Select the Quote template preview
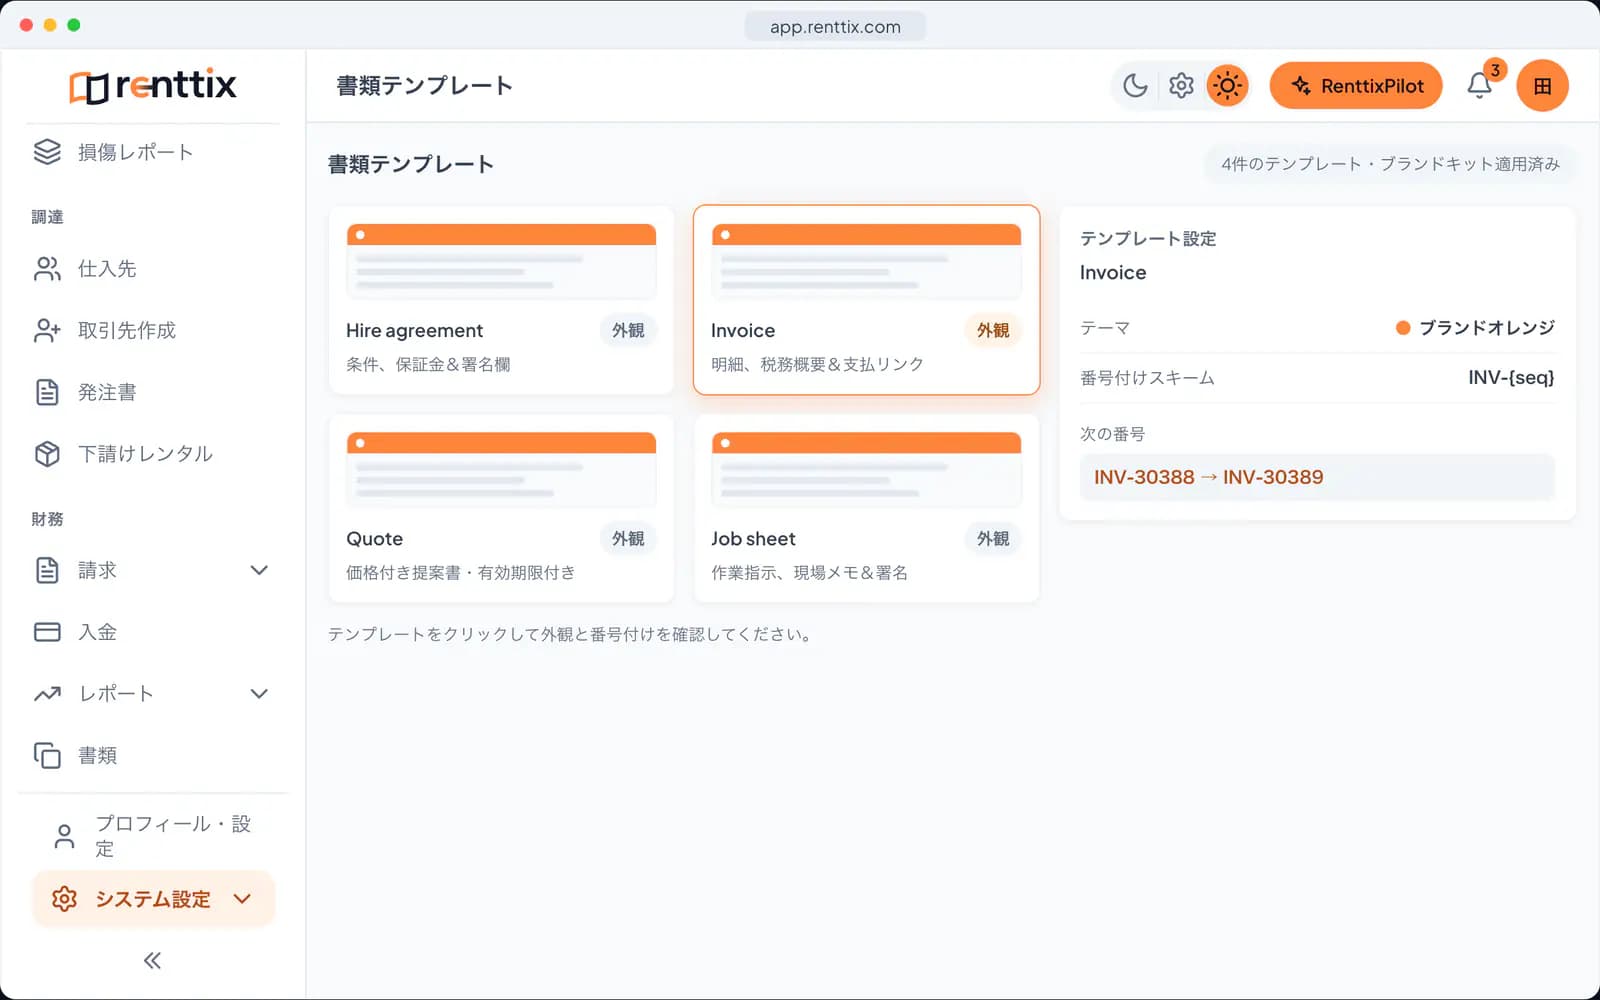The width and height of the screenshot is (1600, 1000). [501, 470]
